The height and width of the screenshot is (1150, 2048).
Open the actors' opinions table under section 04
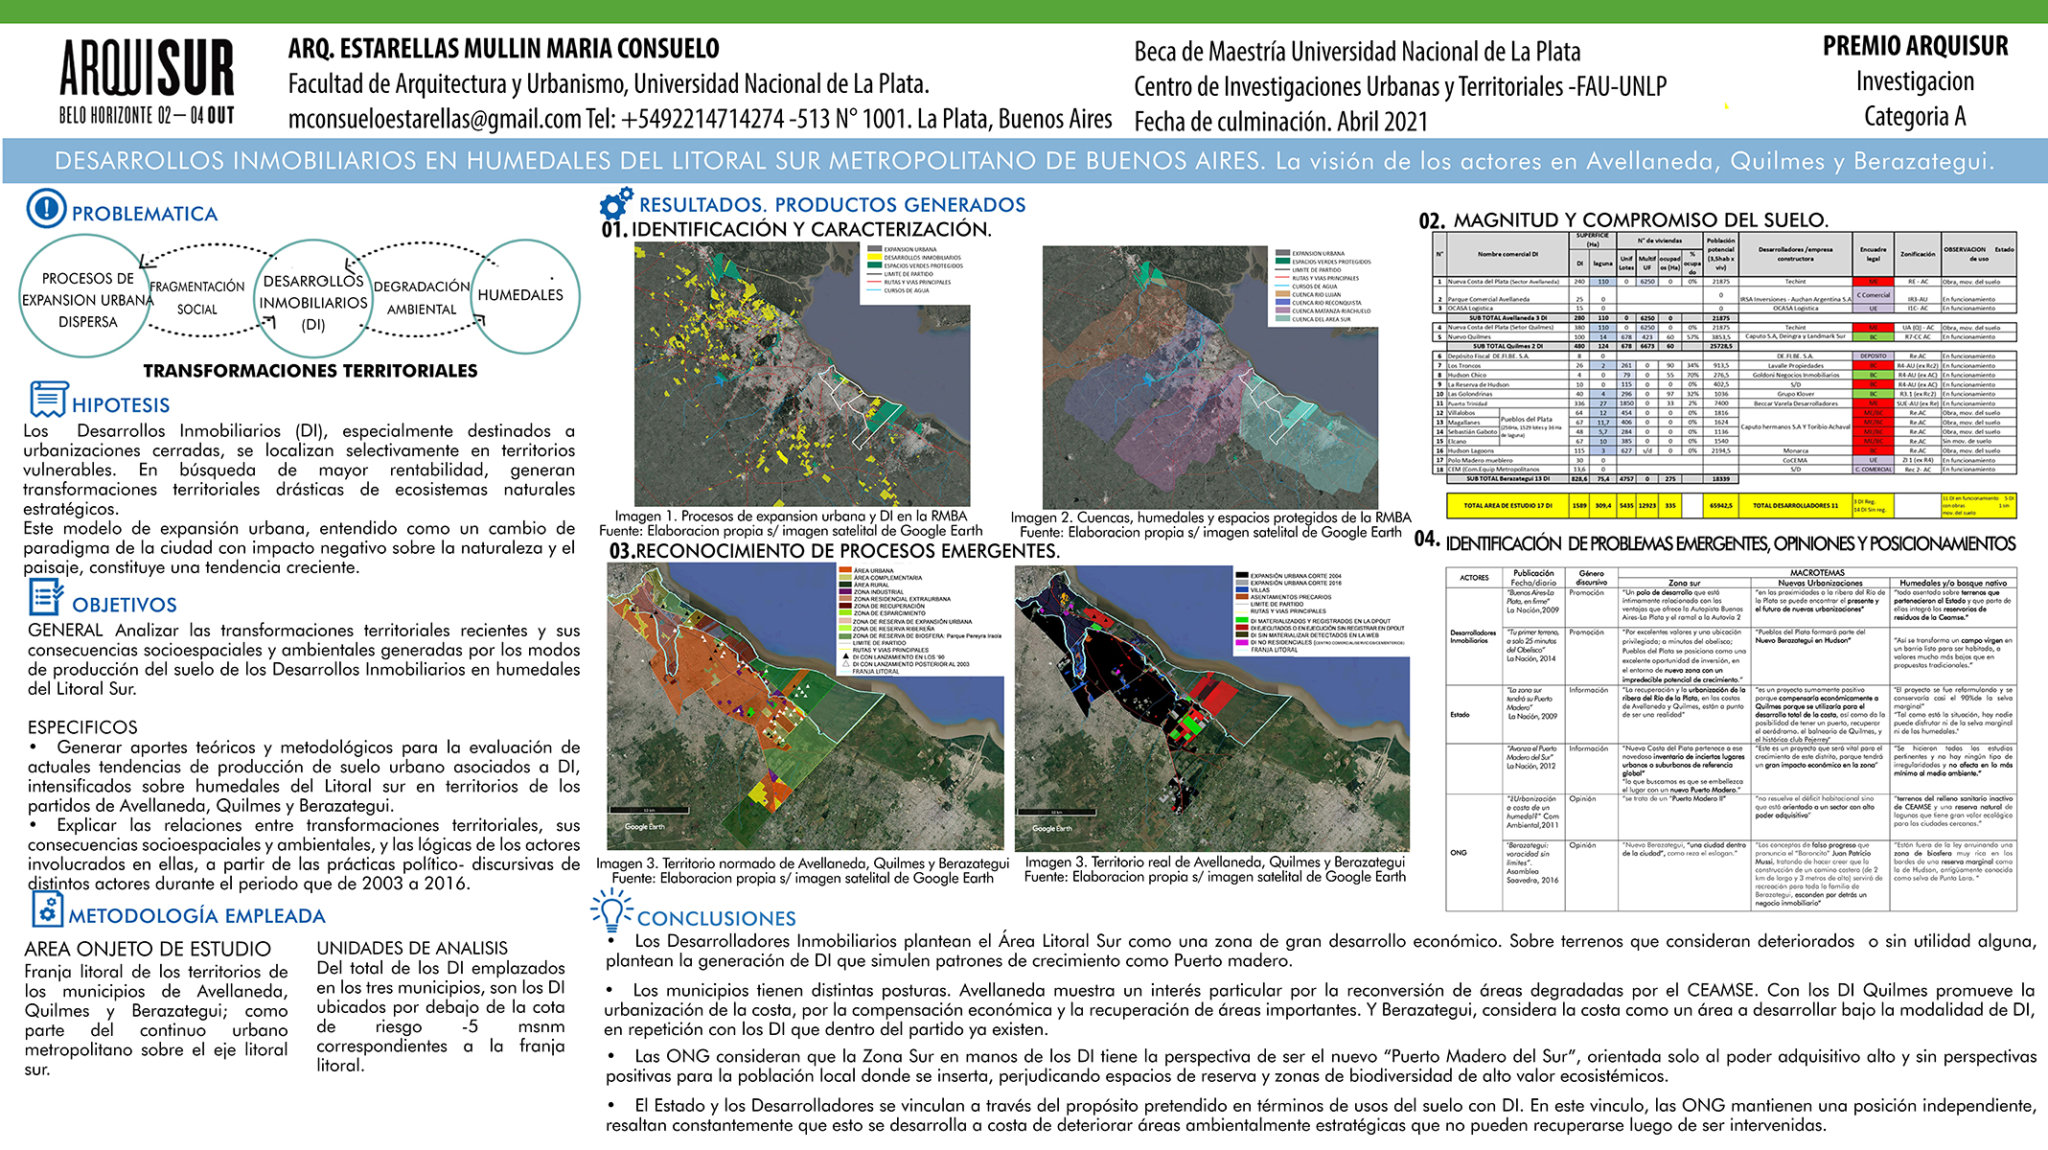click(x=1731, y=738)
